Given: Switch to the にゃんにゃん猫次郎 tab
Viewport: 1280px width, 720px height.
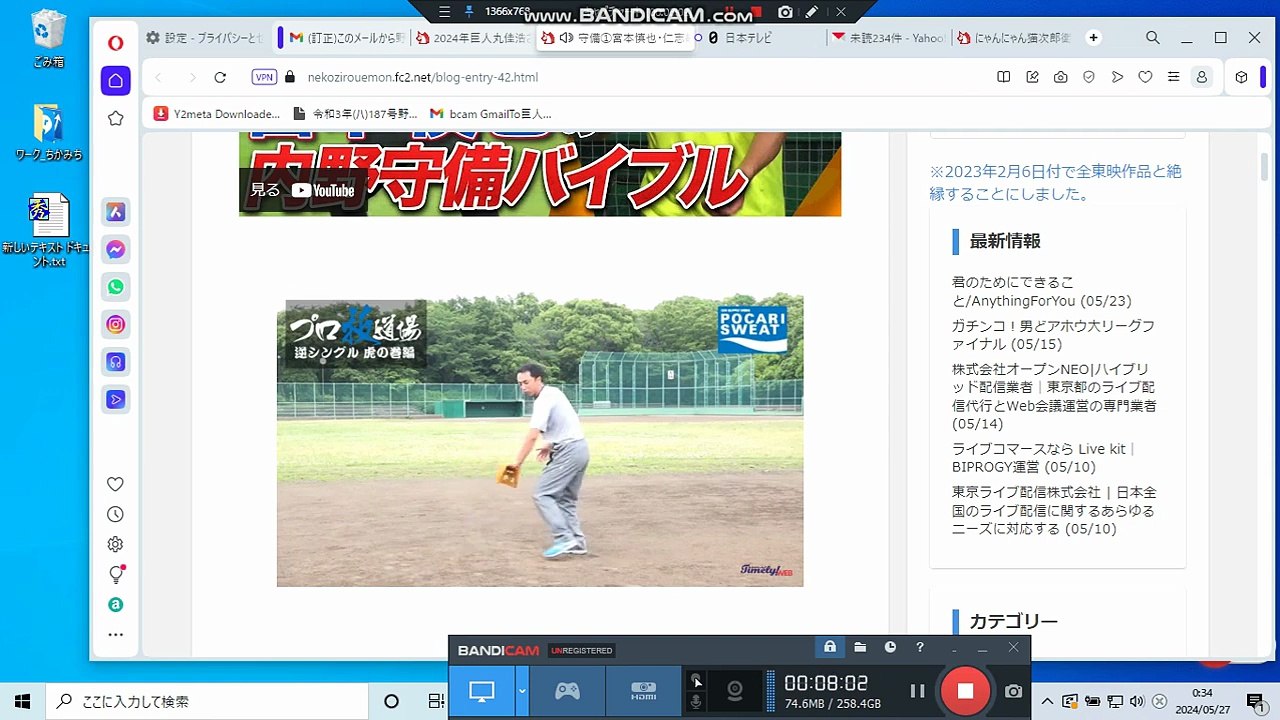Looking at the screenshot, I should [1013, 38].
